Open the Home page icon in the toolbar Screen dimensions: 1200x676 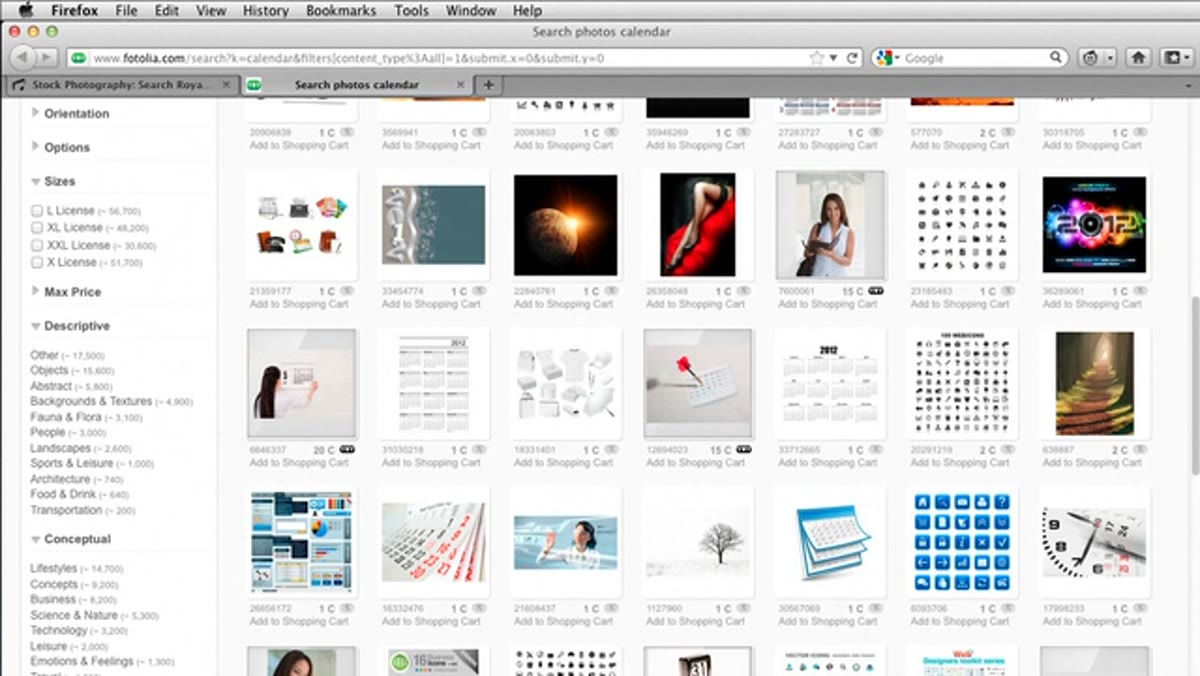(x=1138, y=58)
